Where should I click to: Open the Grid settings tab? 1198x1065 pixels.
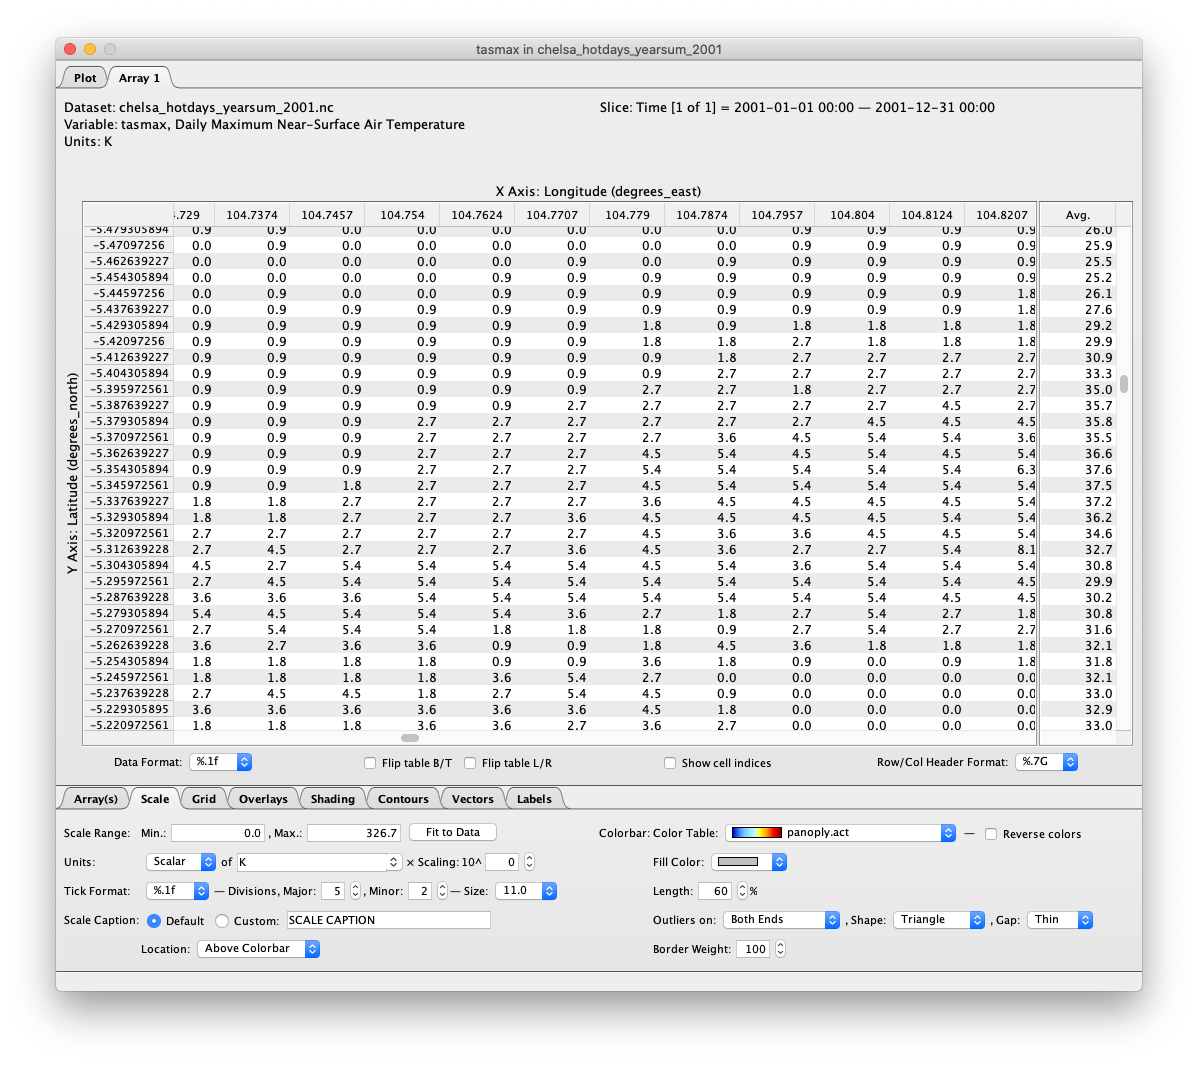pos(203,798)
